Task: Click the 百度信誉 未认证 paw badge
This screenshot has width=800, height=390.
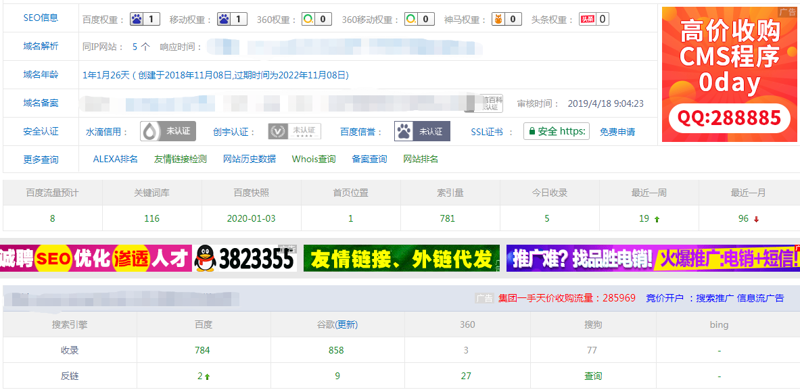Action: [x=422, y=131]
